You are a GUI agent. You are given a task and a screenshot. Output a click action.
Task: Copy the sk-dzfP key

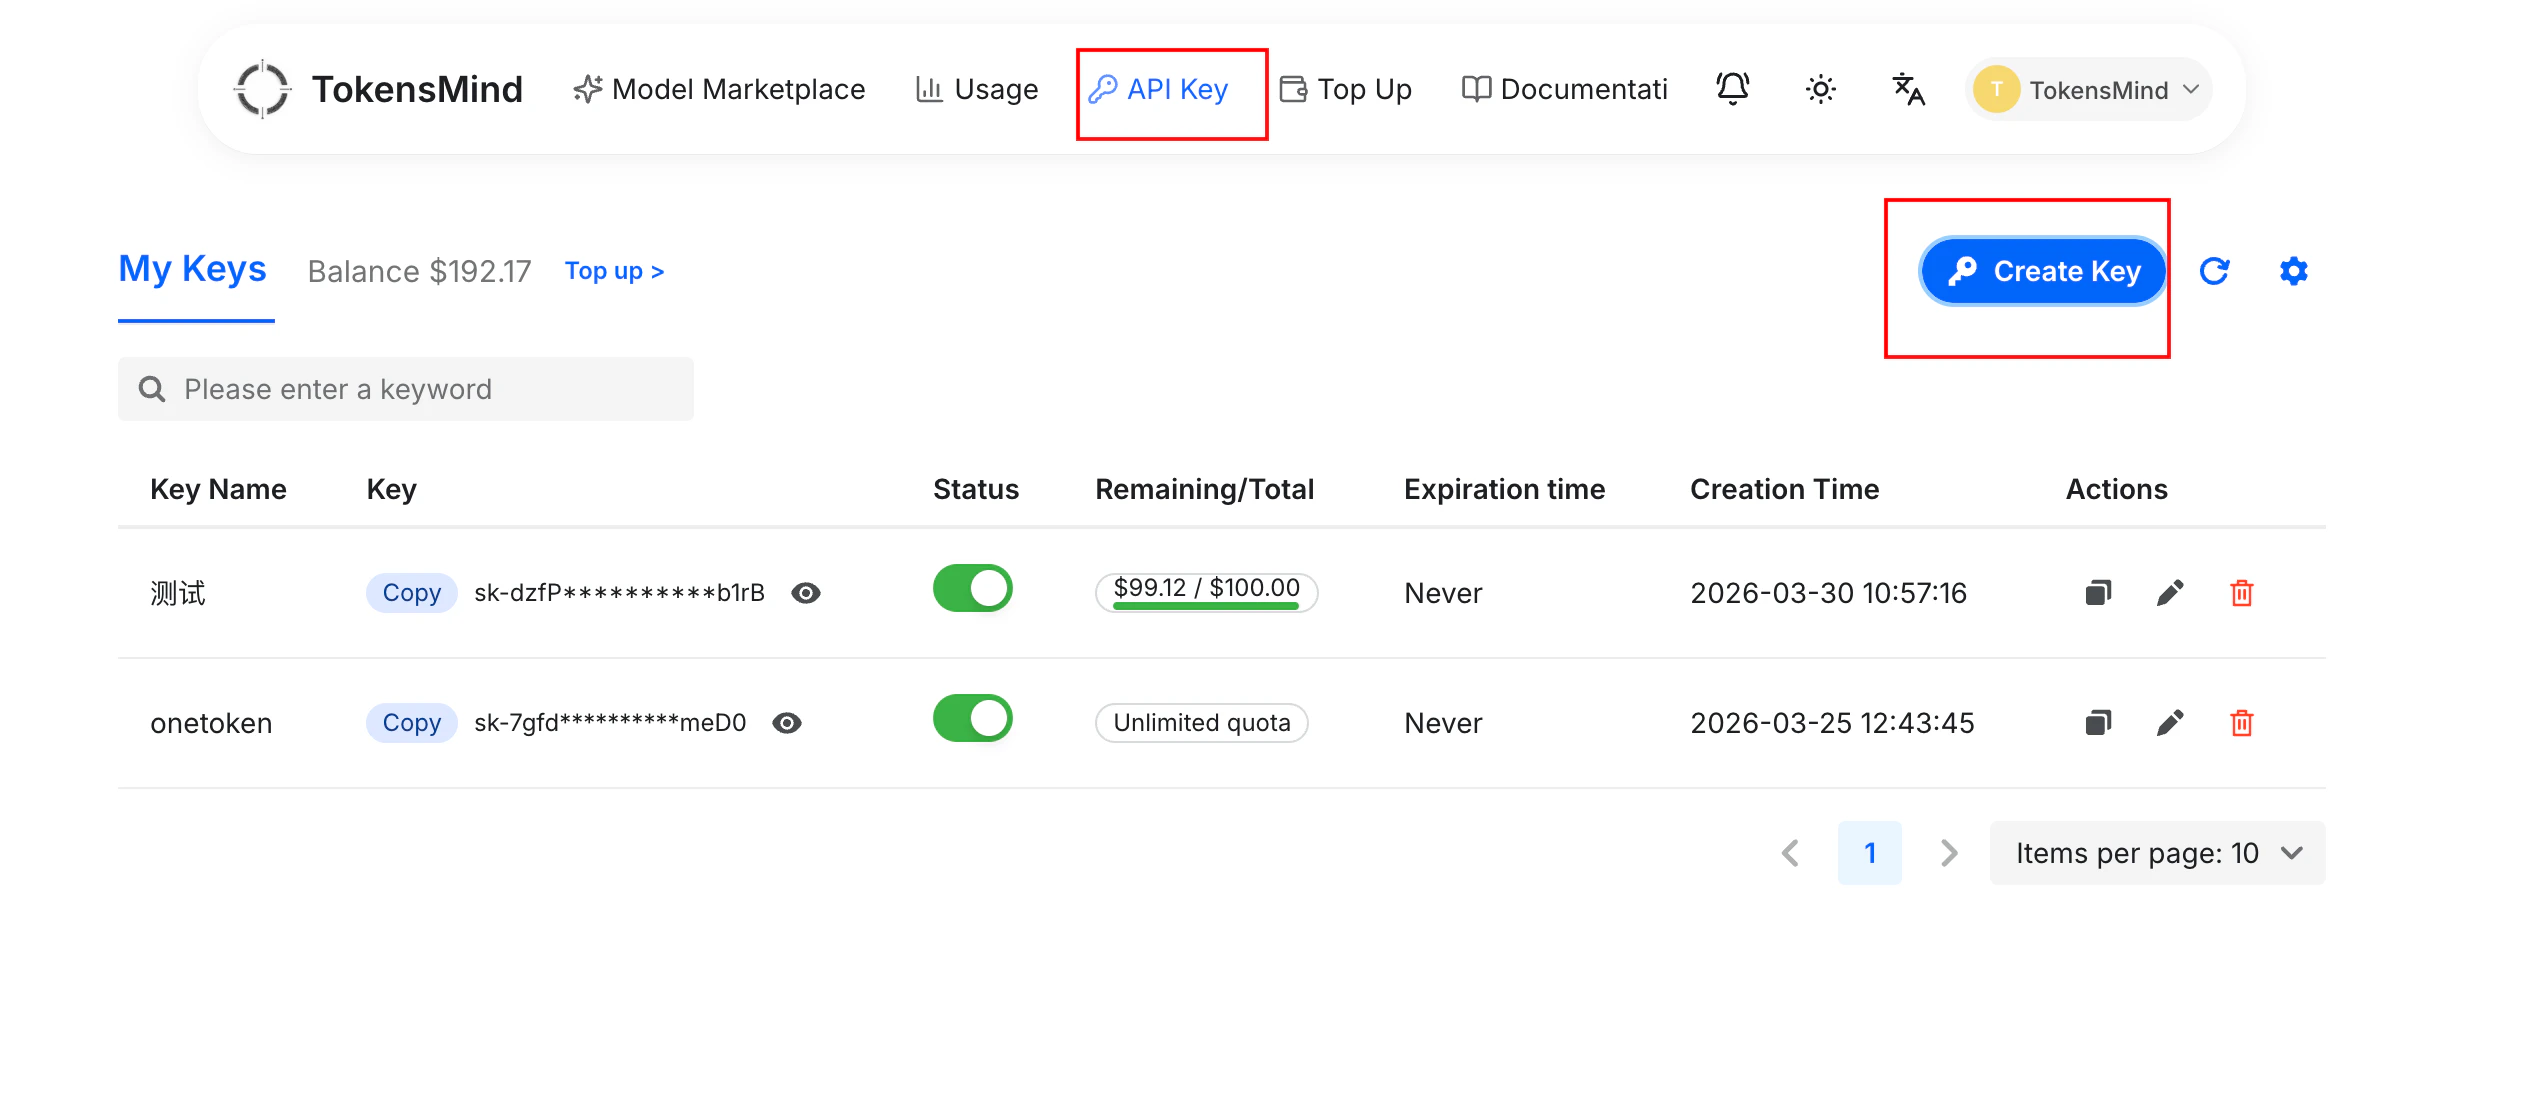pyautogui.click(x=411, y=593)
